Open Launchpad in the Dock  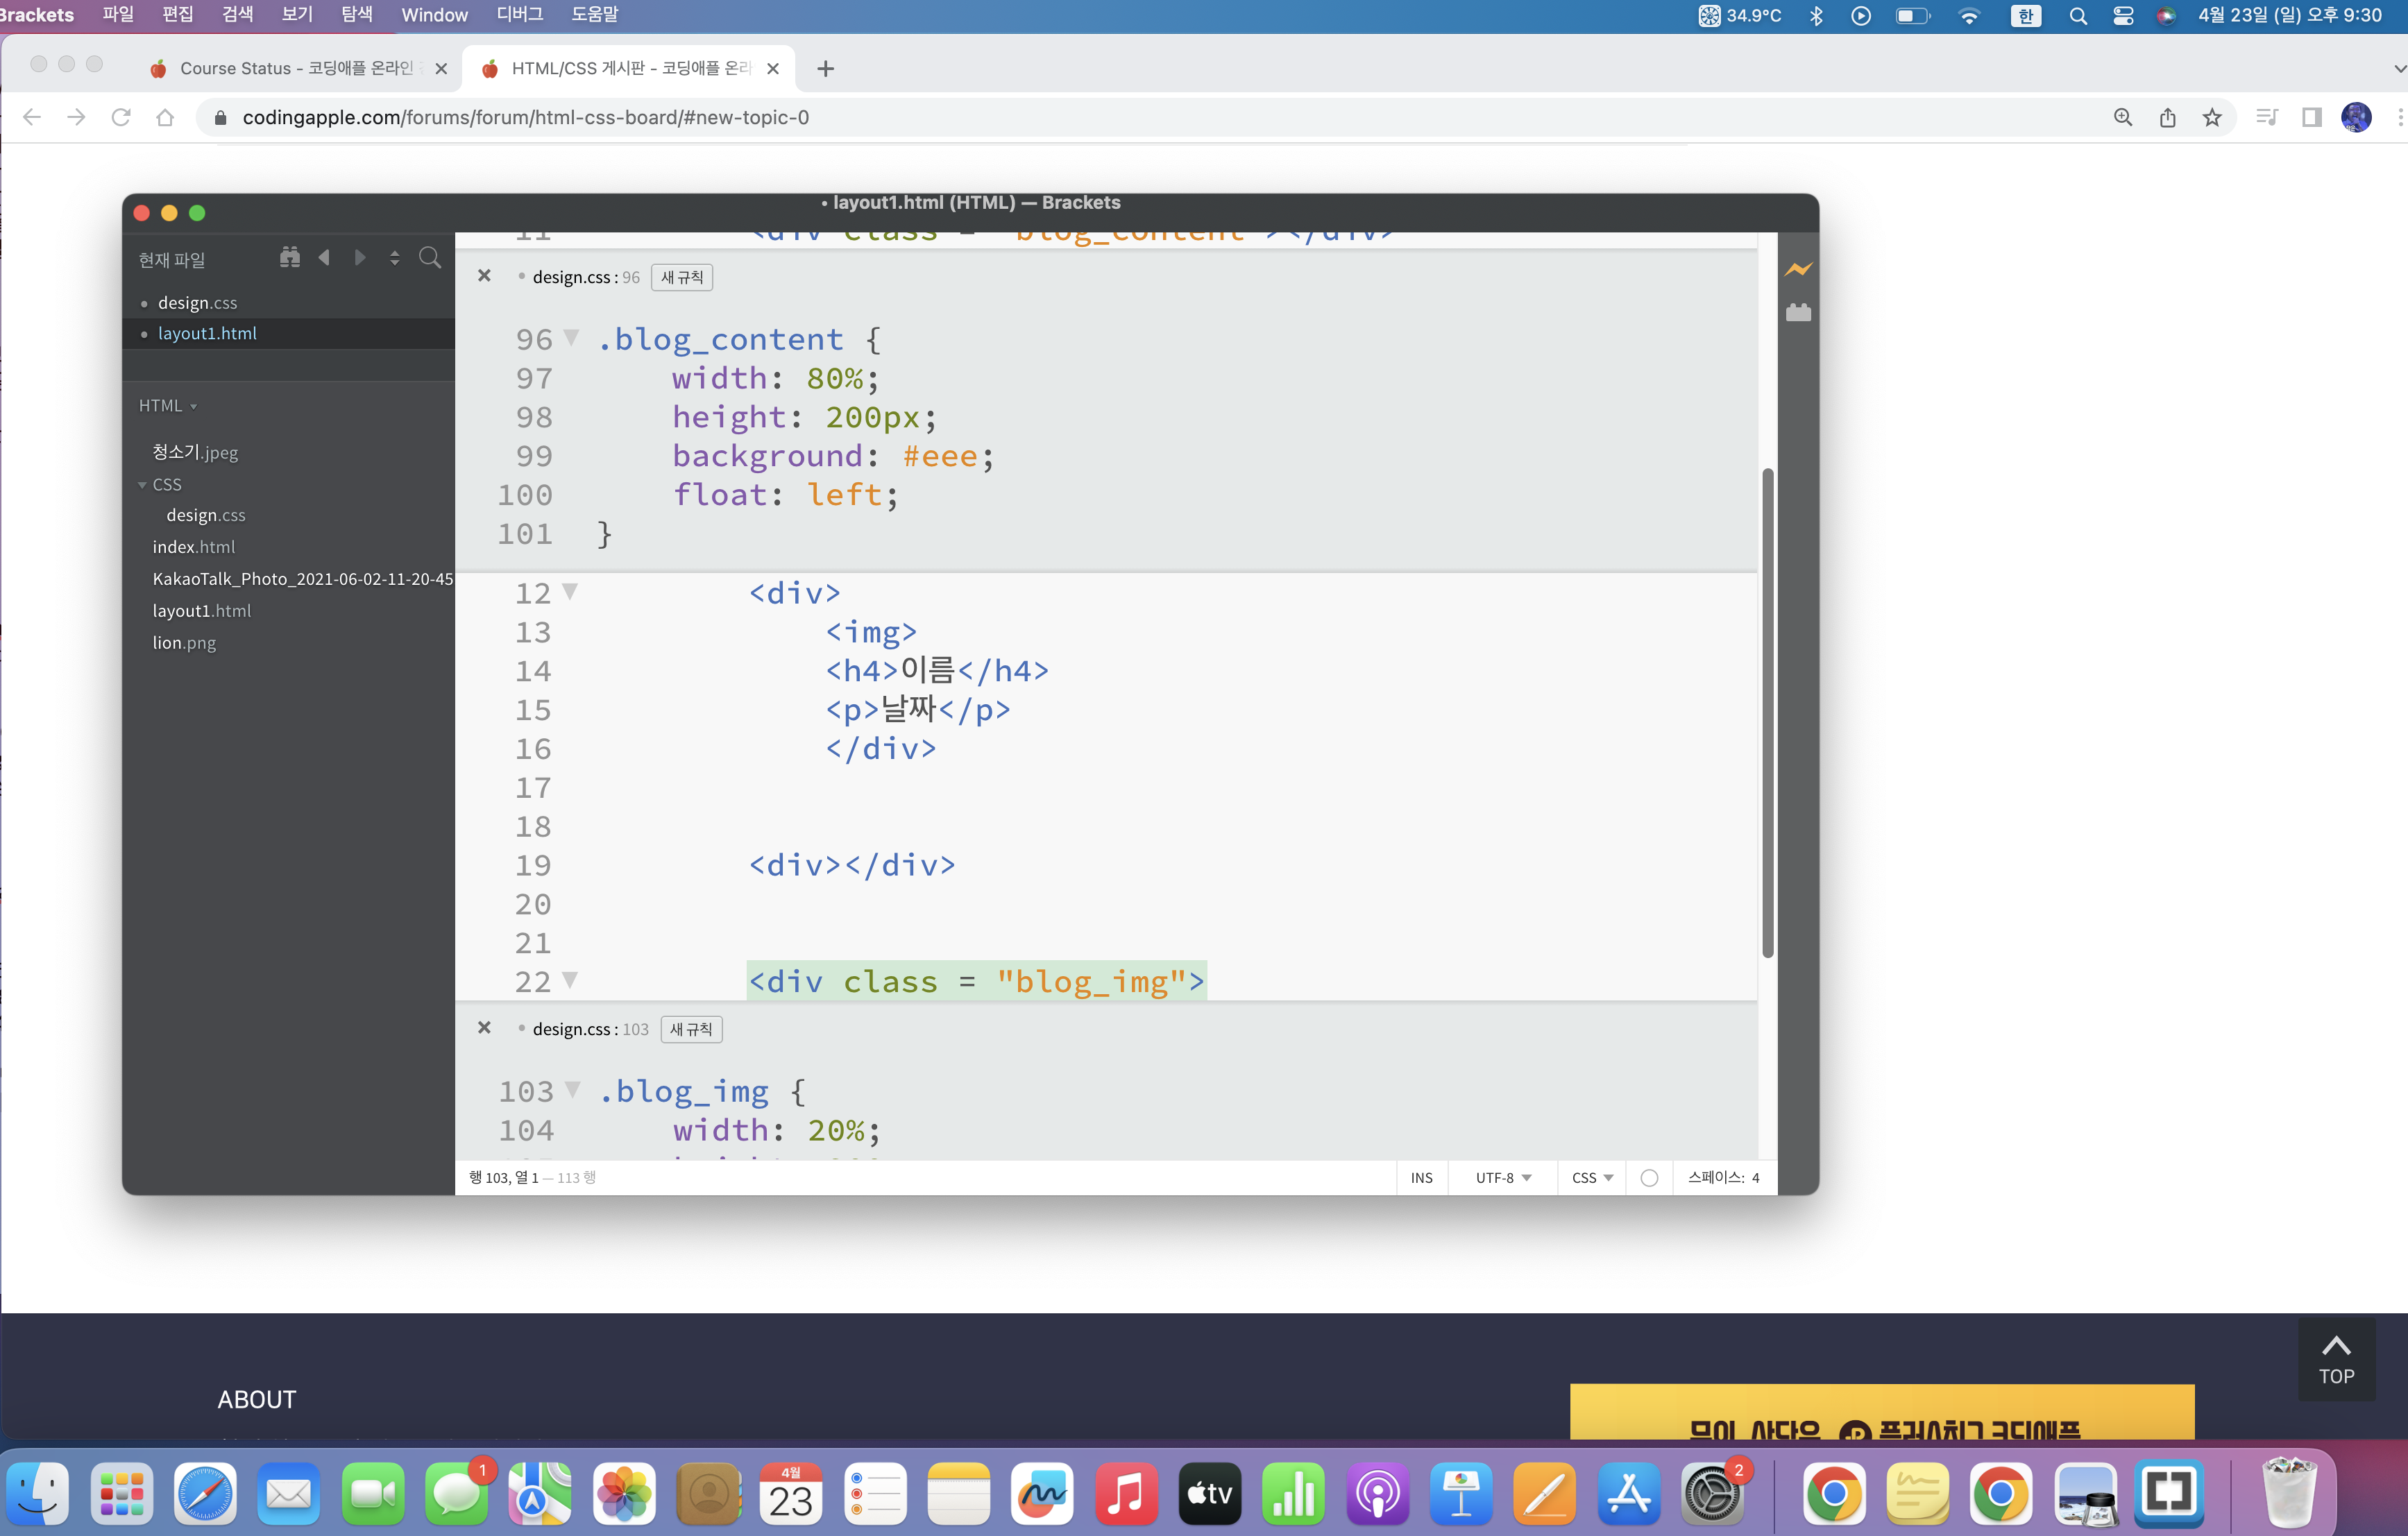click(x=122, y=1494)
